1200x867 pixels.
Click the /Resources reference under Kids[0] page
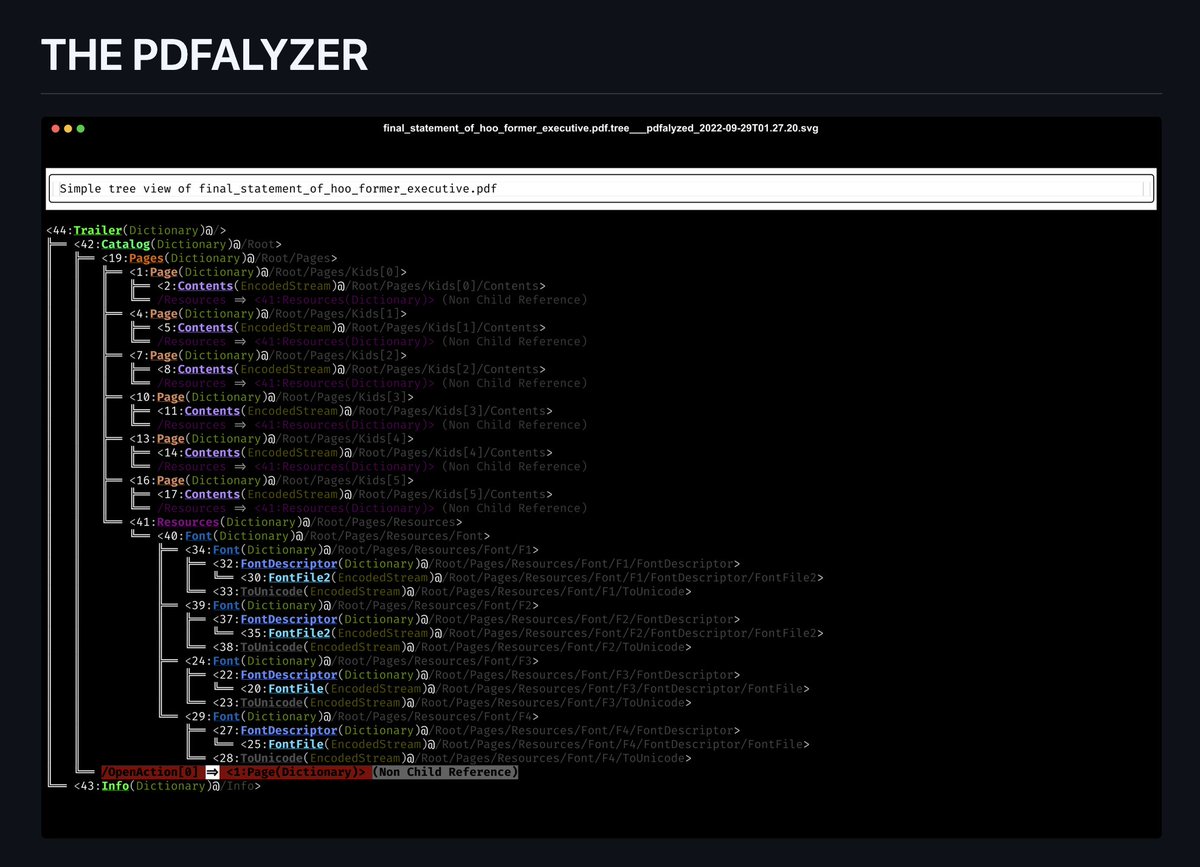coord(372,300)
